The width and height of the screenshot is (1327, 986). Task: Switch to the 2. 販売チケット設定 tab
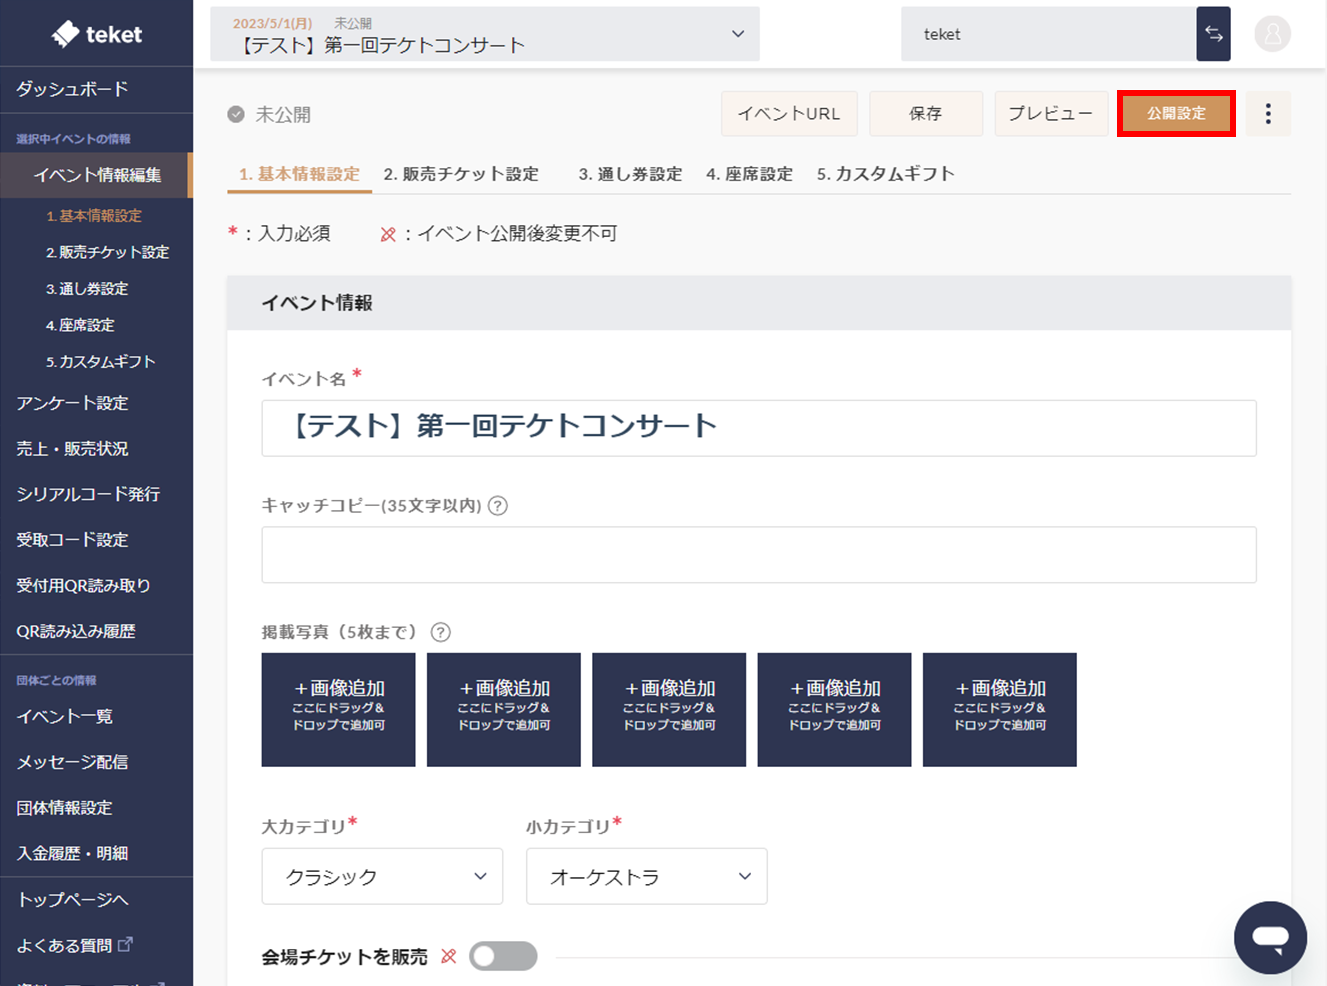[x=461, y=174]
